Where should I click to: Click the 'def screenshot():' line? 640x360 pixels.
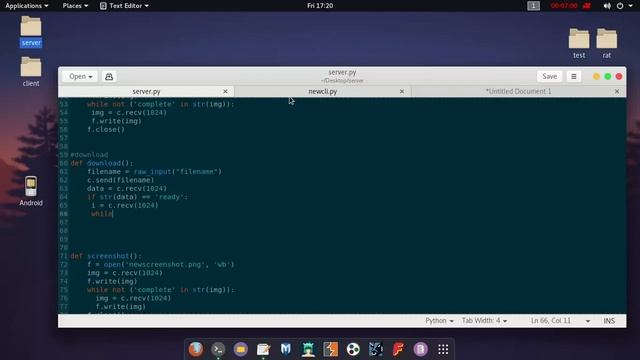(106, 256)
